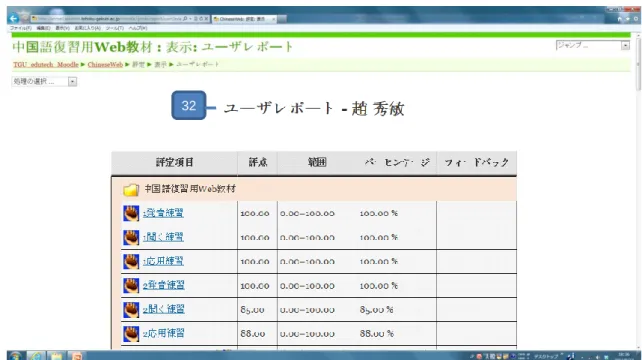Viewport: 642px width, 360px height.
Task: Click the yellow folder icon for 中国語復習用Web教材
Action: [131, 190]
